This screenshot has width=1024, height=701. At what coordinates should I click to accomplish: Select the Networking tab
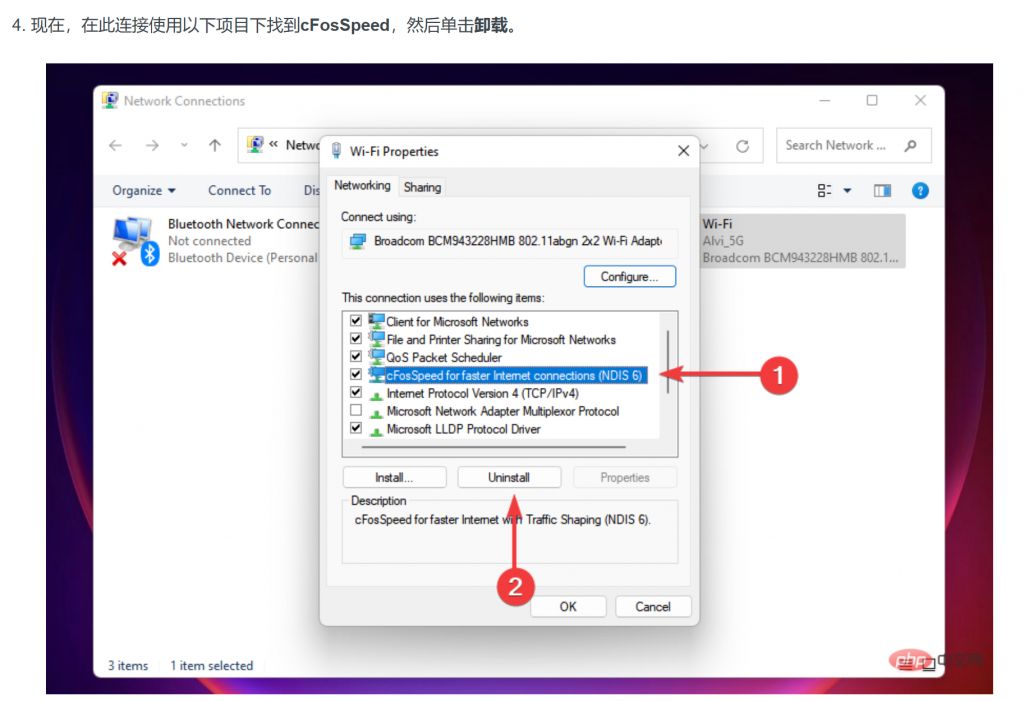[361, 185]
